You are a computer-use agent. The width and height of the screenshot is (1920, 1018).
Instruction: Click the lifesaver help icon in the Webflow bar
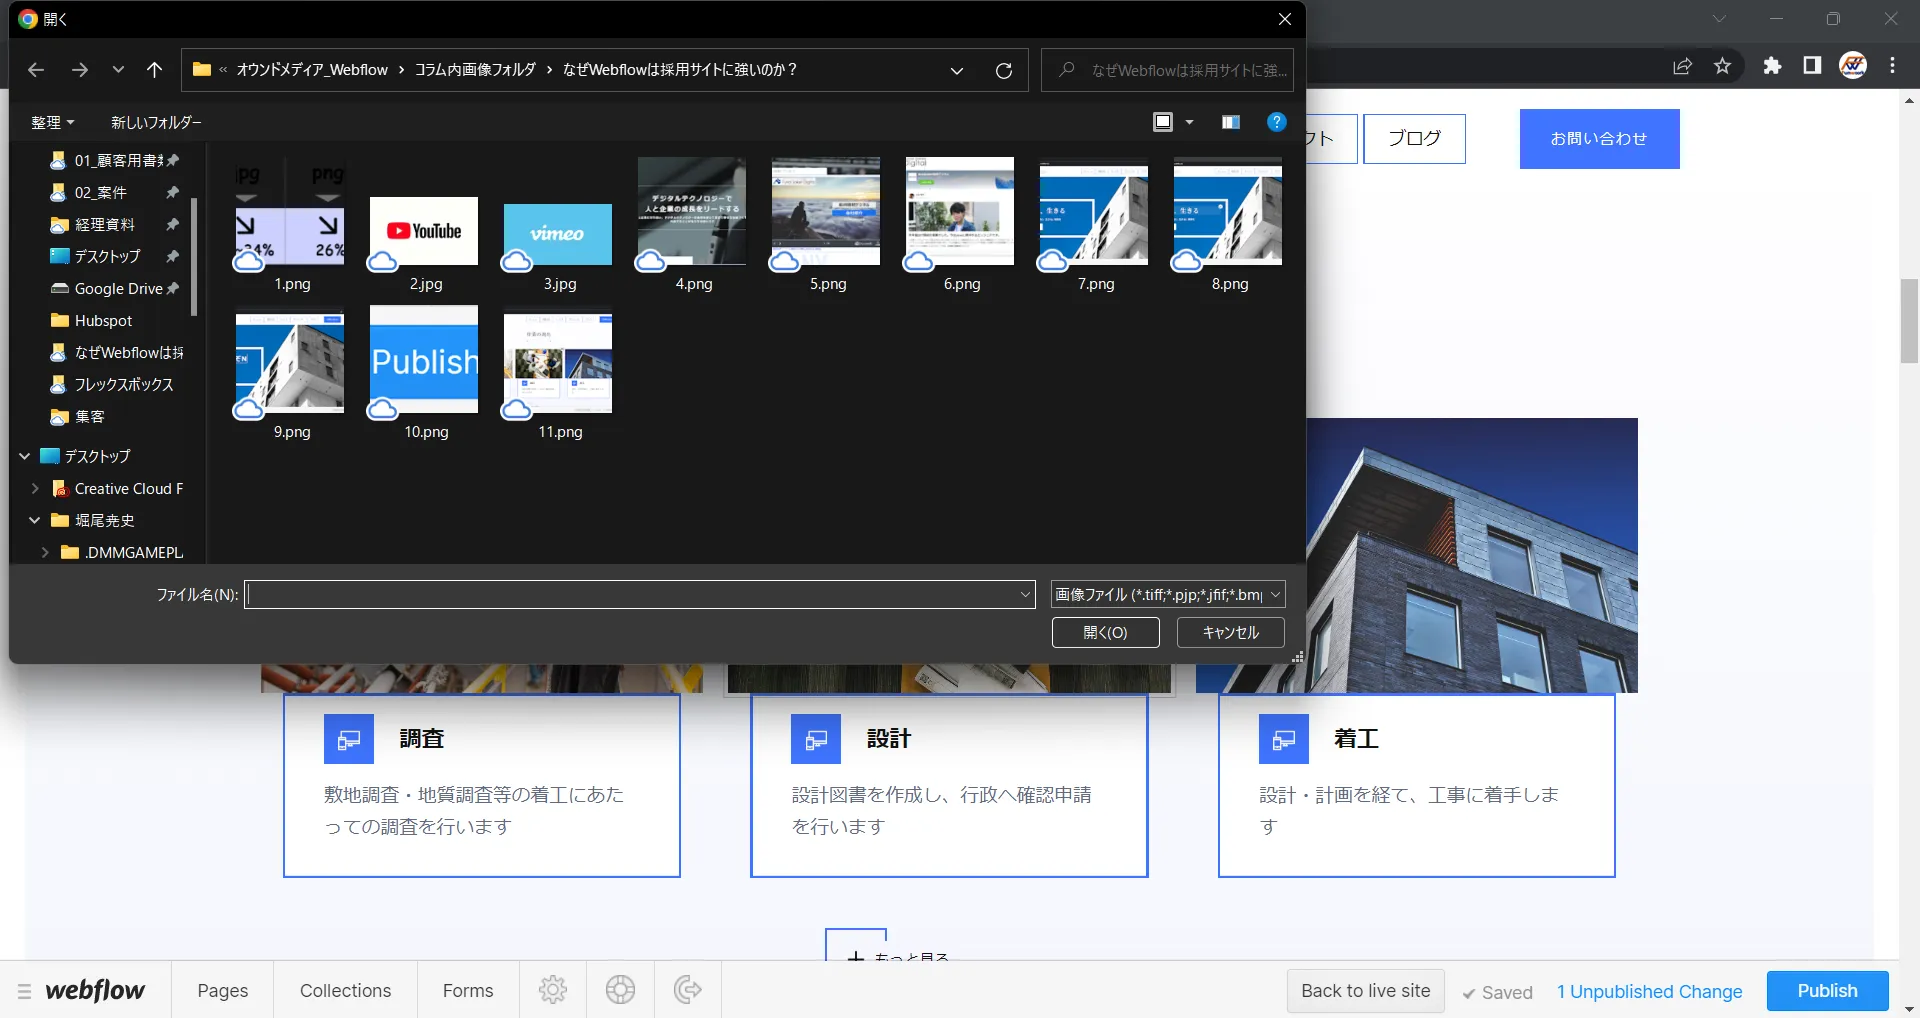[620, 990]
